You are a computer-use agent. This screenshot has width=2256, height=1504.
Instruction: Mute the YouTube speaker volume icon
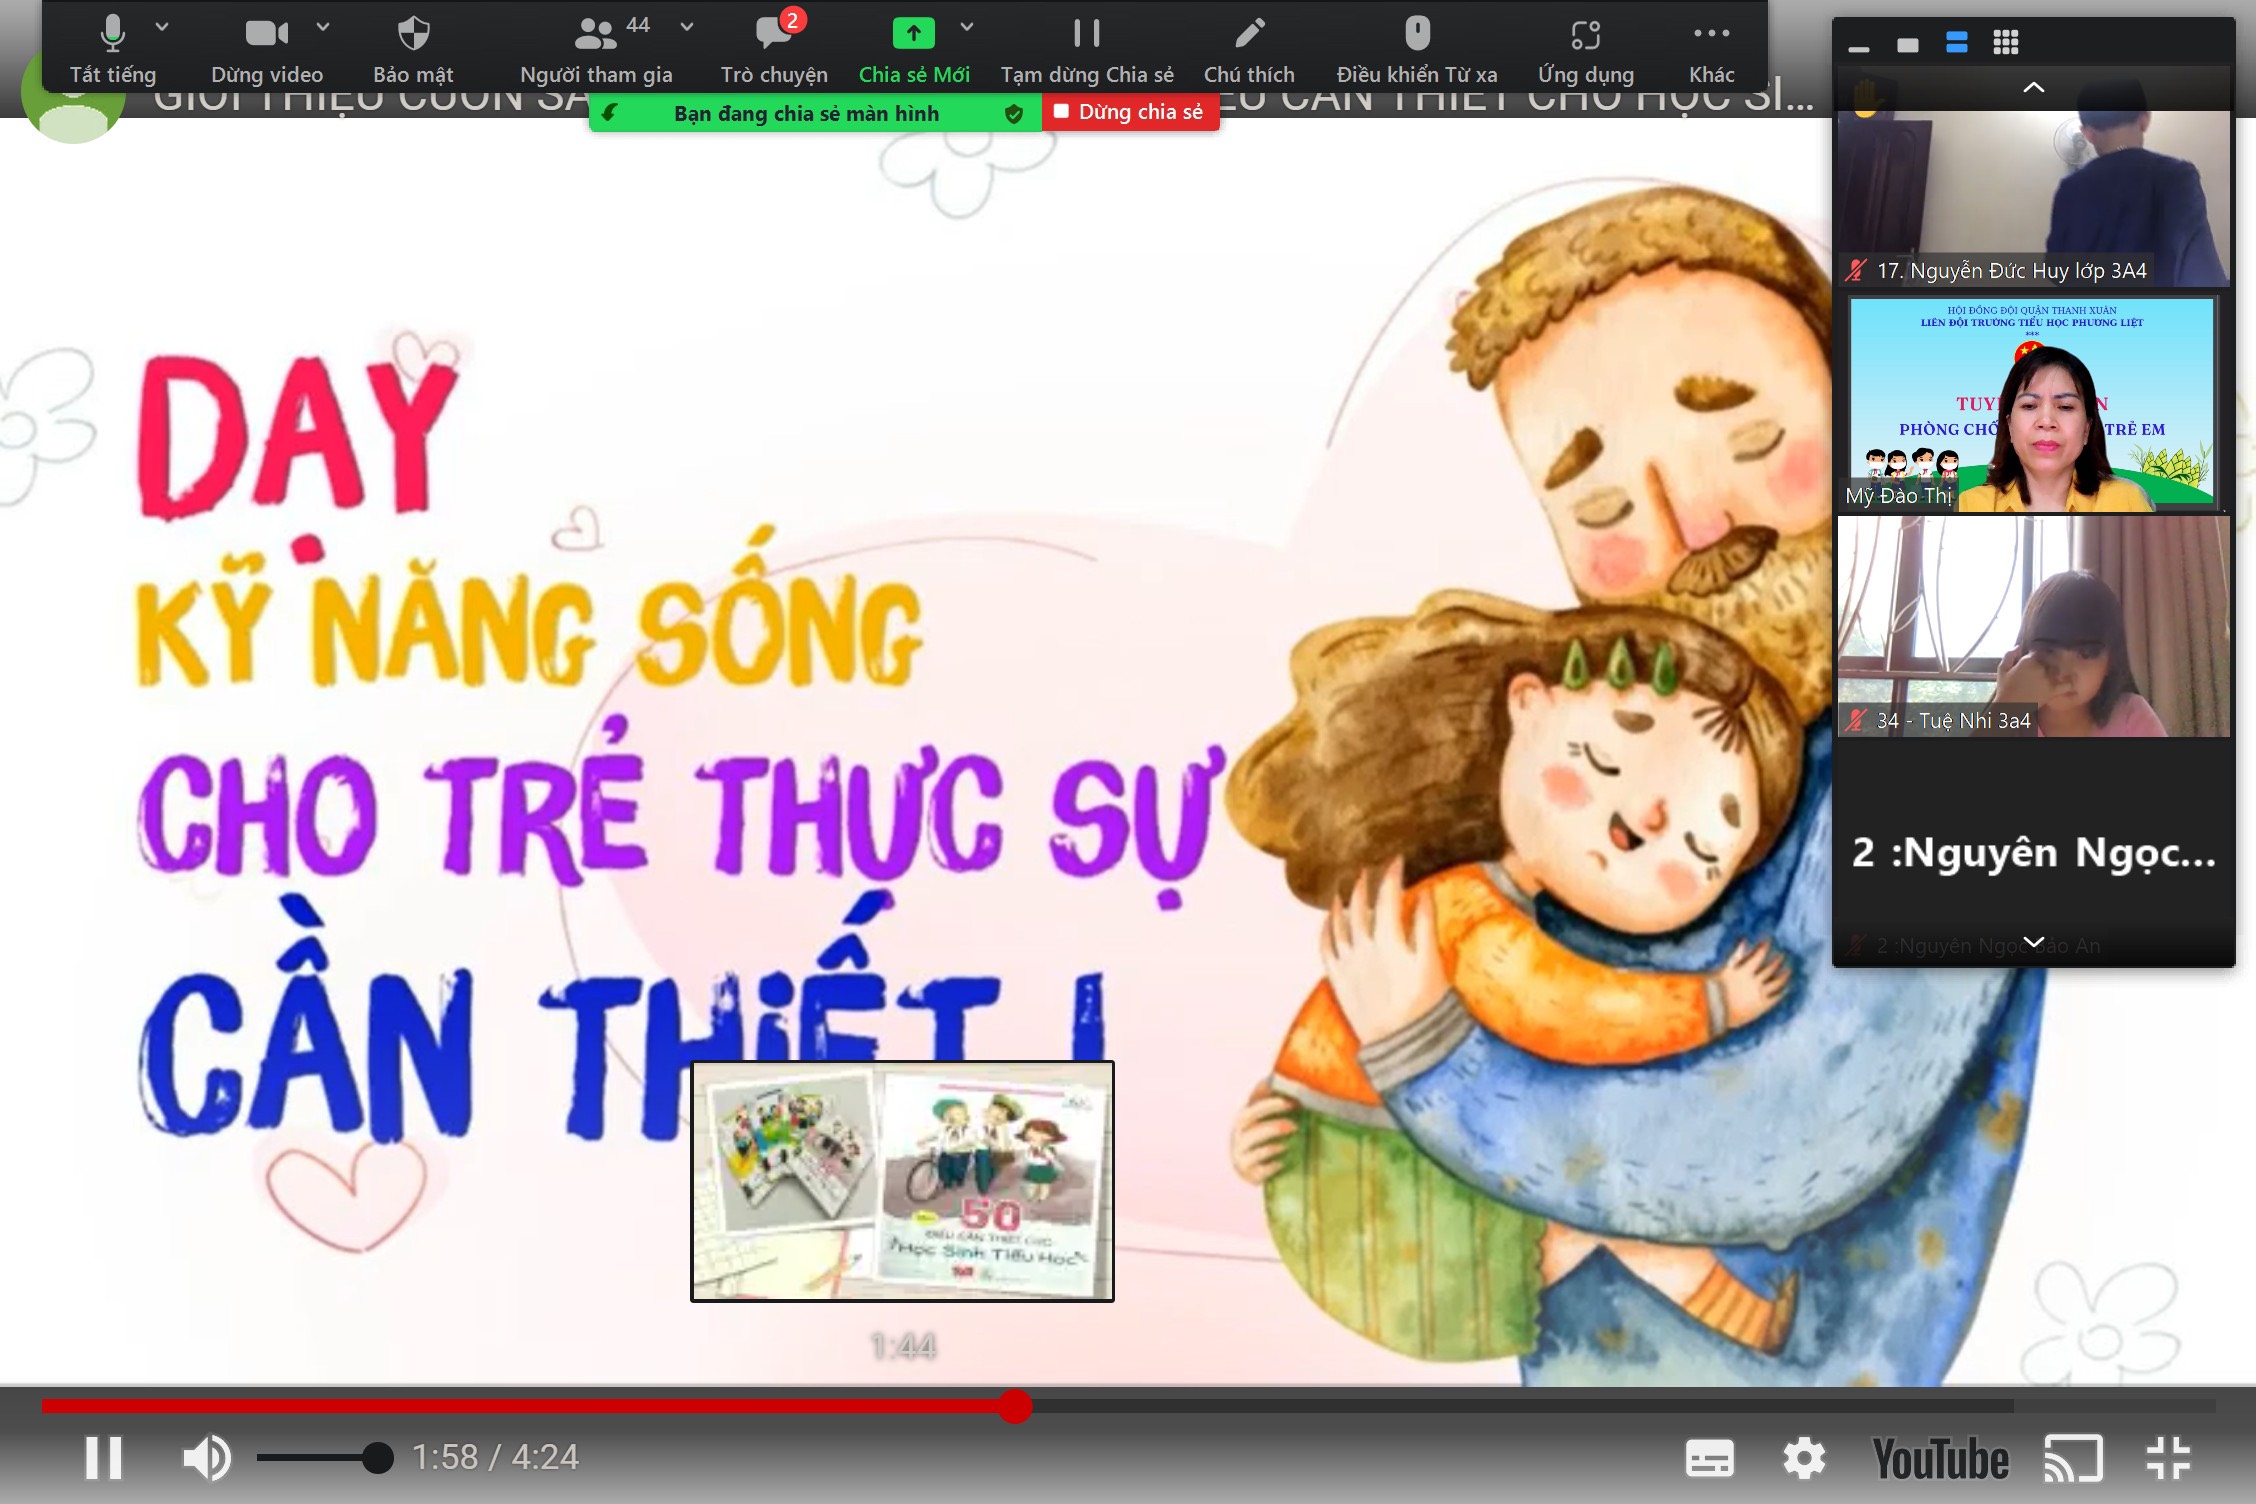[x=207, y=1458]
